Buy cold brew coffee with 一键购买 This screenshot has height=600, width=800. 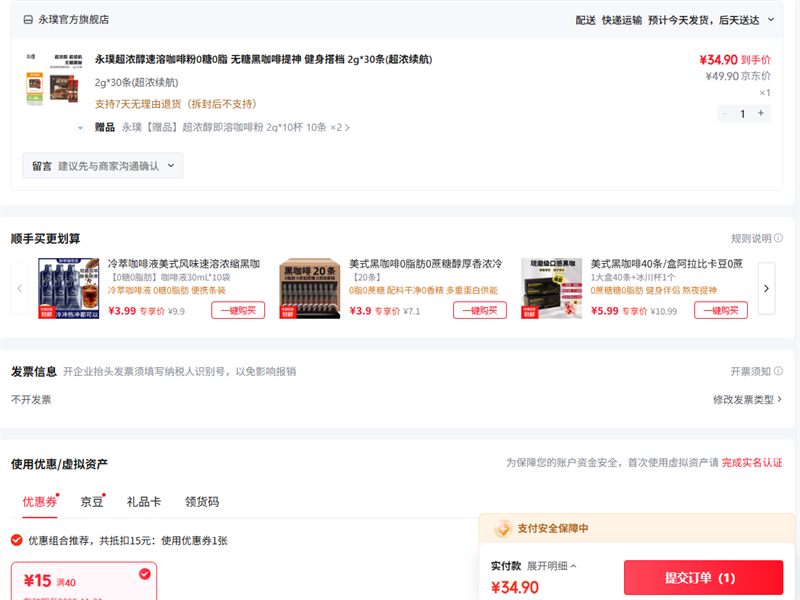click(x=238, y=310)
